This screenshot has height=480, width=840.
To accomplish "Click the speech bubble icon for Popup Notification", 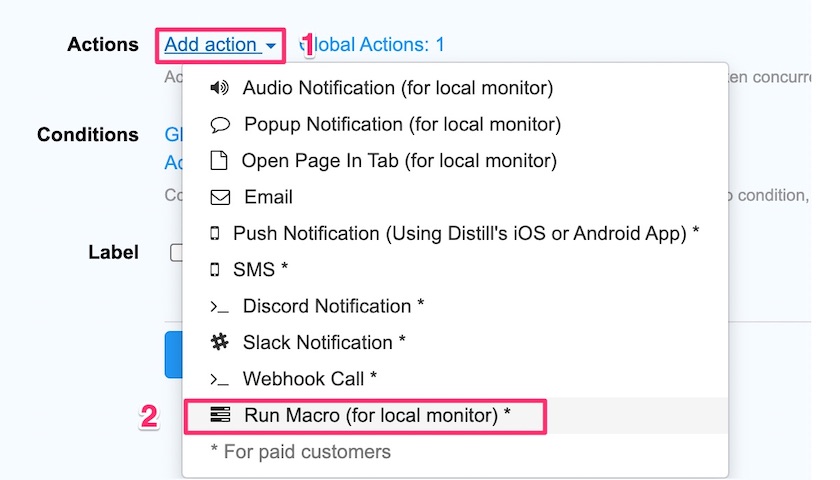I will coord(220,125).
